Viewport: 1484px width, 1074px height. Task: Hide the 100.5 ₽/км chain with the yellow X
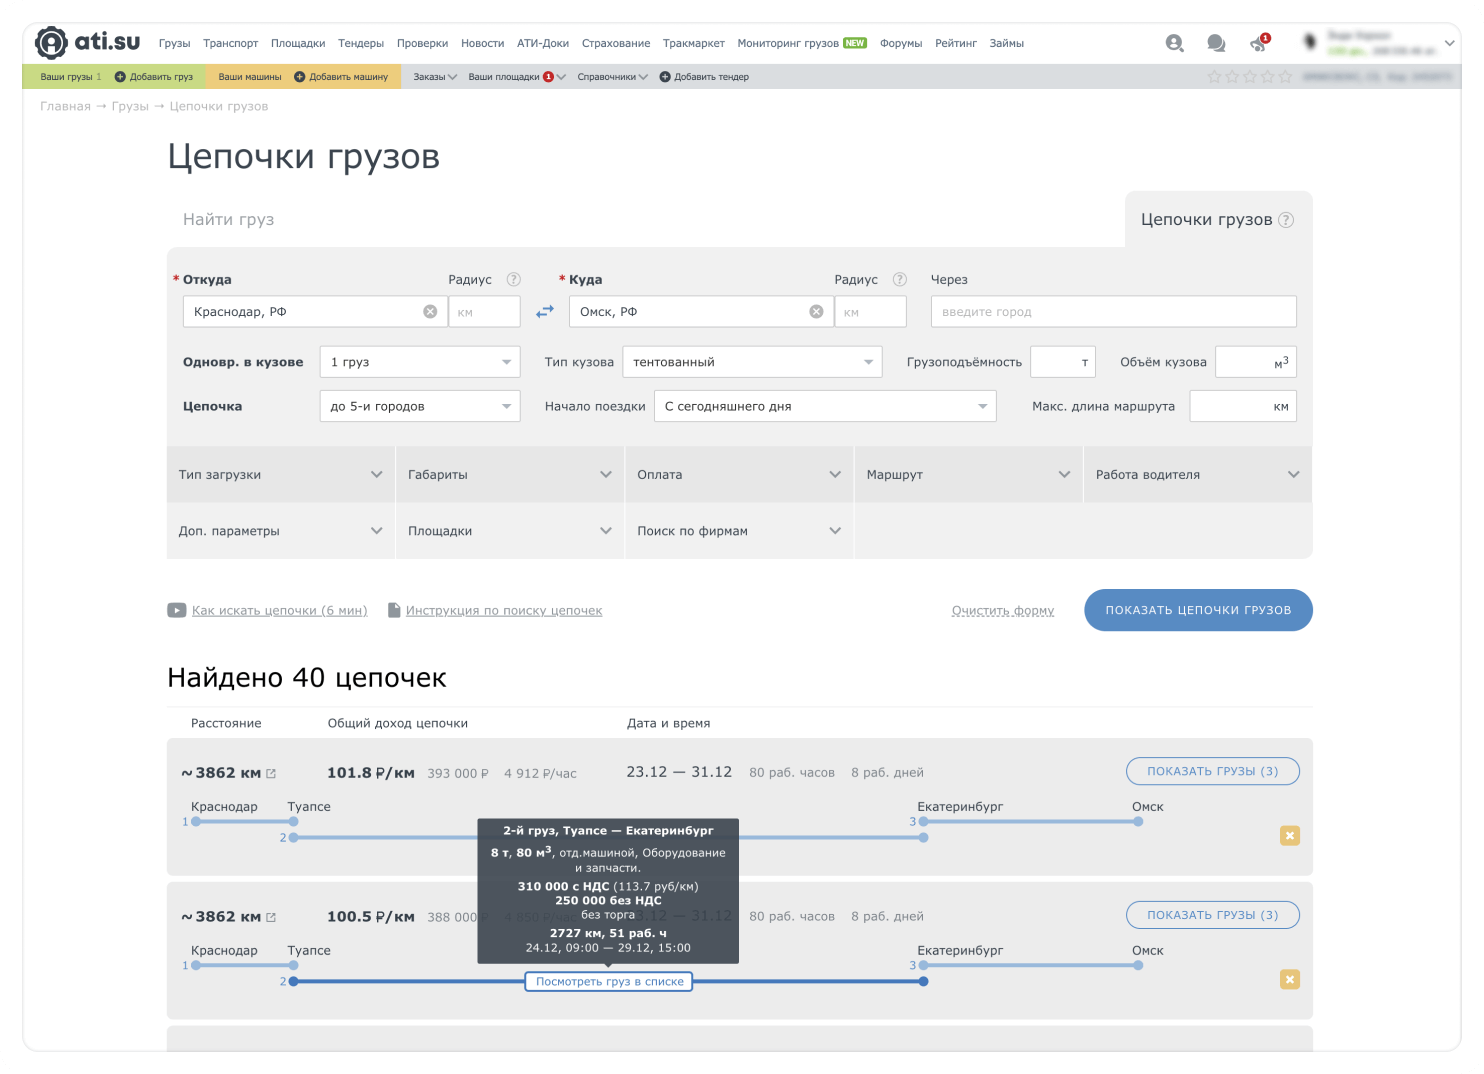(x=1289, y=980)
